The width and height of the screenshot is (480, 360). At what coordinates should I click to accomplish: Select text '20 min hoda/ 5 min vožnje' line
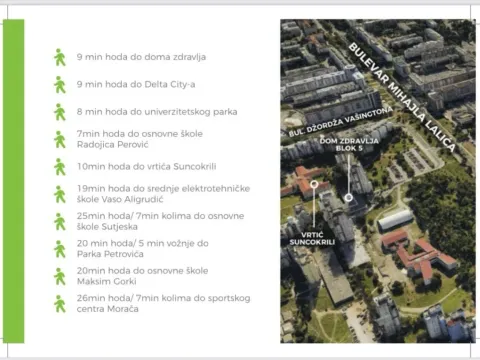coord(143,248)
